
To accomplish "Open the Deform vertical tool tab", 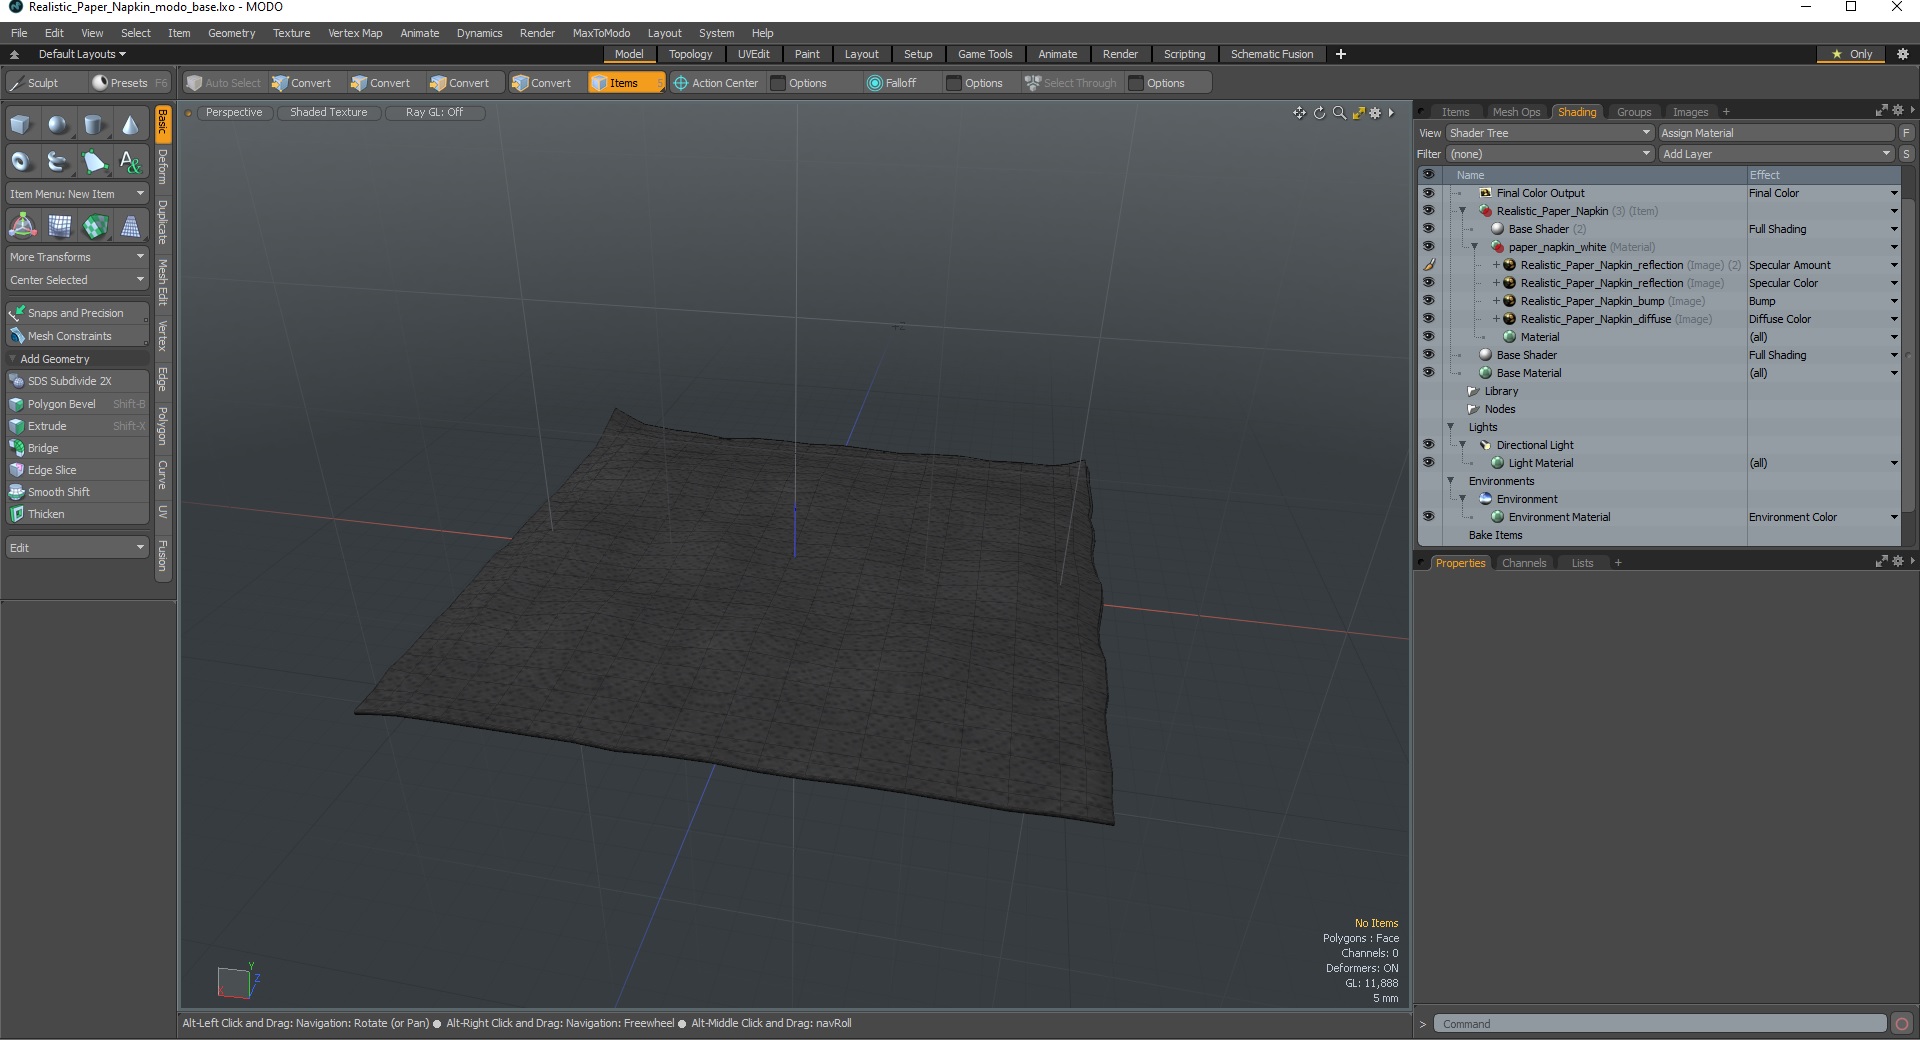I will click(163, 166).
